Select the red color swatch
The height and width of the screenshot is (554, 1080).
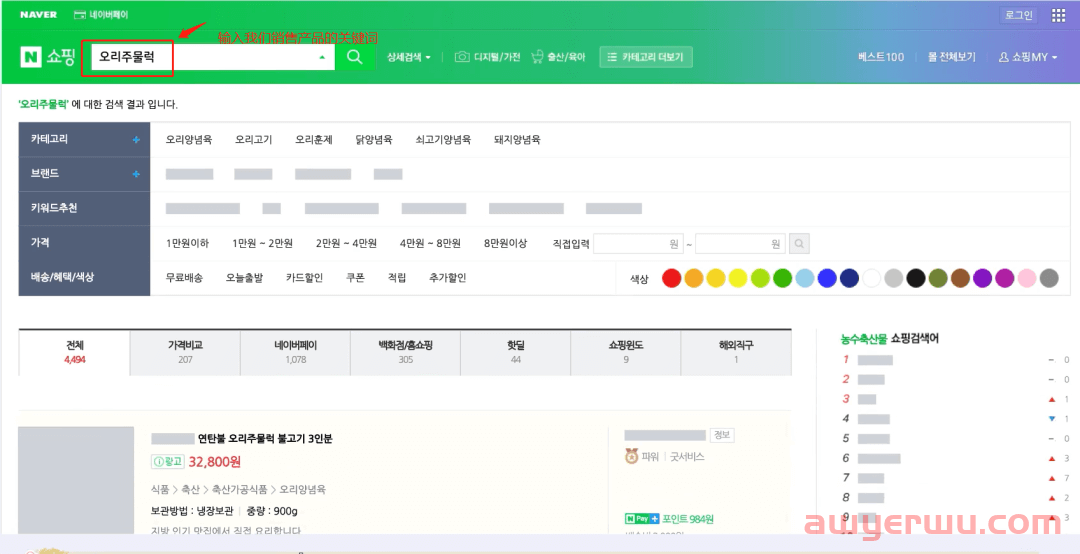pyautogui.click(x=672, y=278)
